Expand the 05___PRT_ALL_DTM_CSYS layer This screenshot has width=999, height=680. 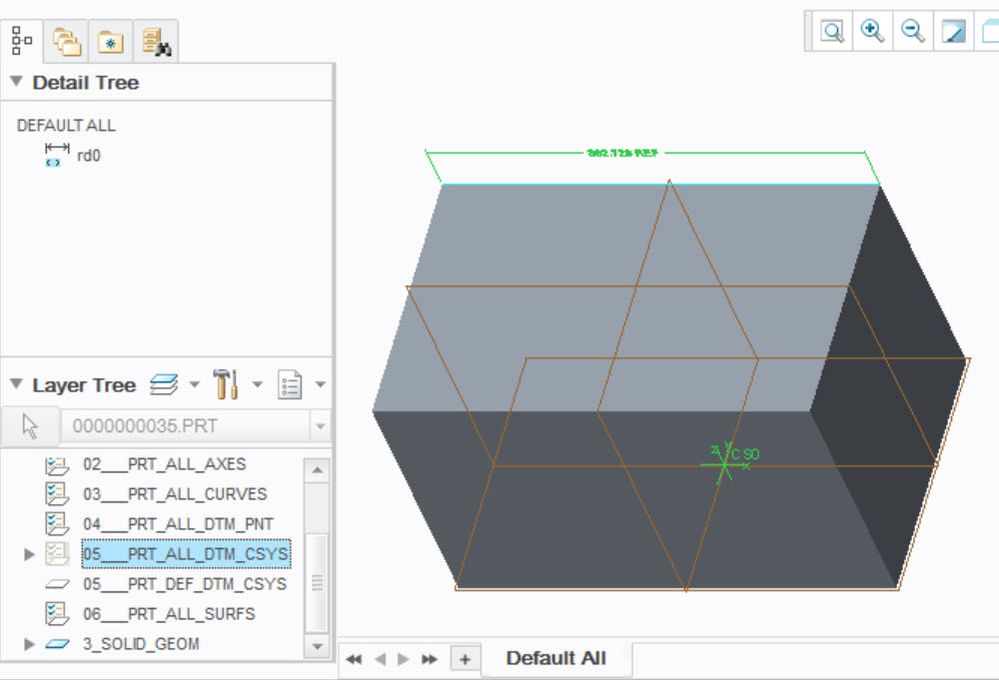point(29,554)
